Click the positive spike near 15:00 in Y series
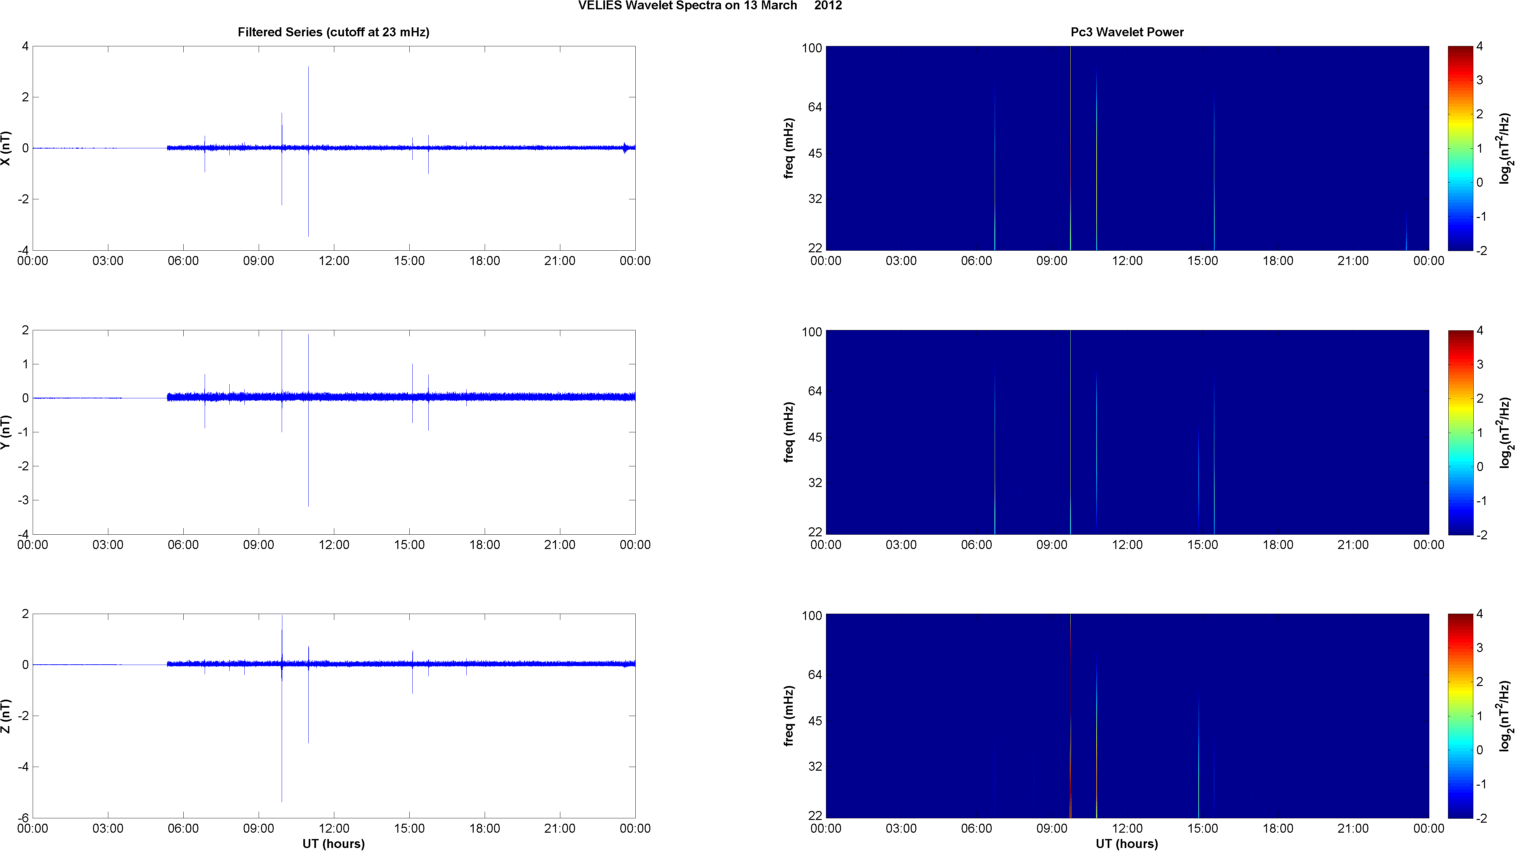This screenshot has width=1515, height=851. pos(412,381)
